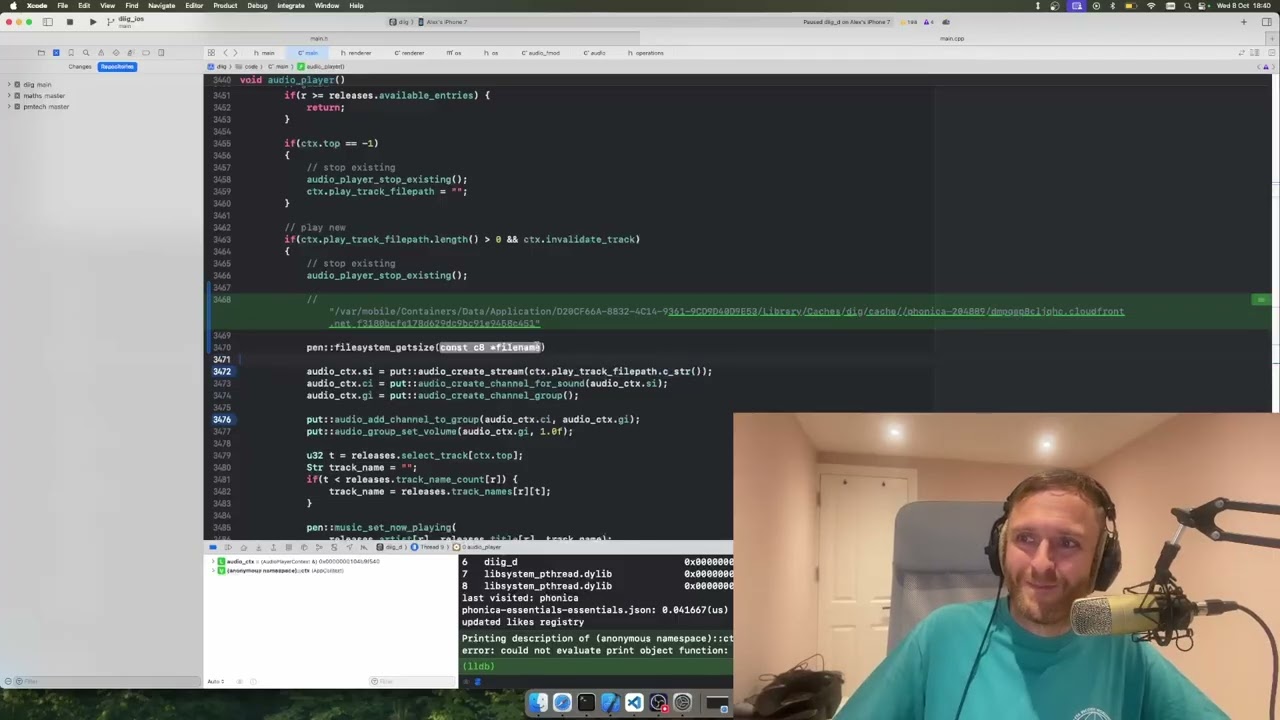Toggle the navigator sidebar
Screen dimensions: 1280x720
point(47,21)
